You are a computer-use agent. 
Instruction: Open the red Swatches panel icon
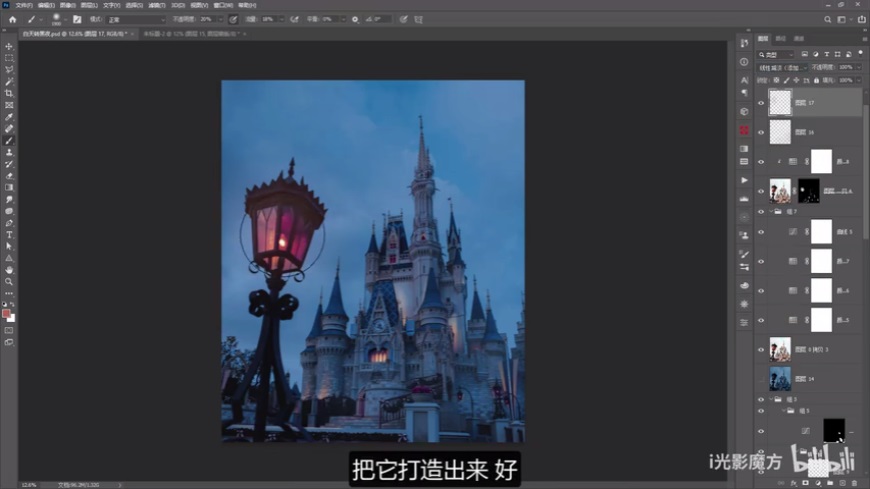pyautogui.click(x=744, y=130)
